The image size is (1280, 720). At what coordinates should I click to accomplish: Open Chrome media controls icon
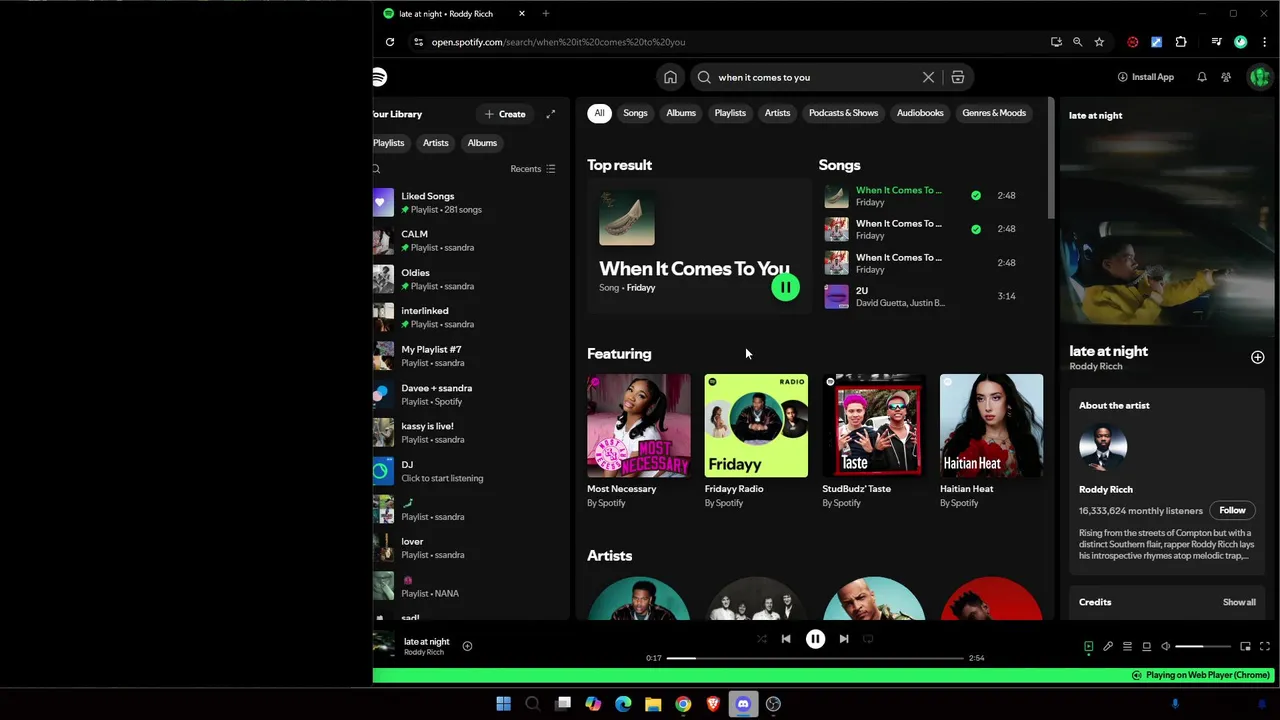pyautogui.click(x=1216, y=42)
